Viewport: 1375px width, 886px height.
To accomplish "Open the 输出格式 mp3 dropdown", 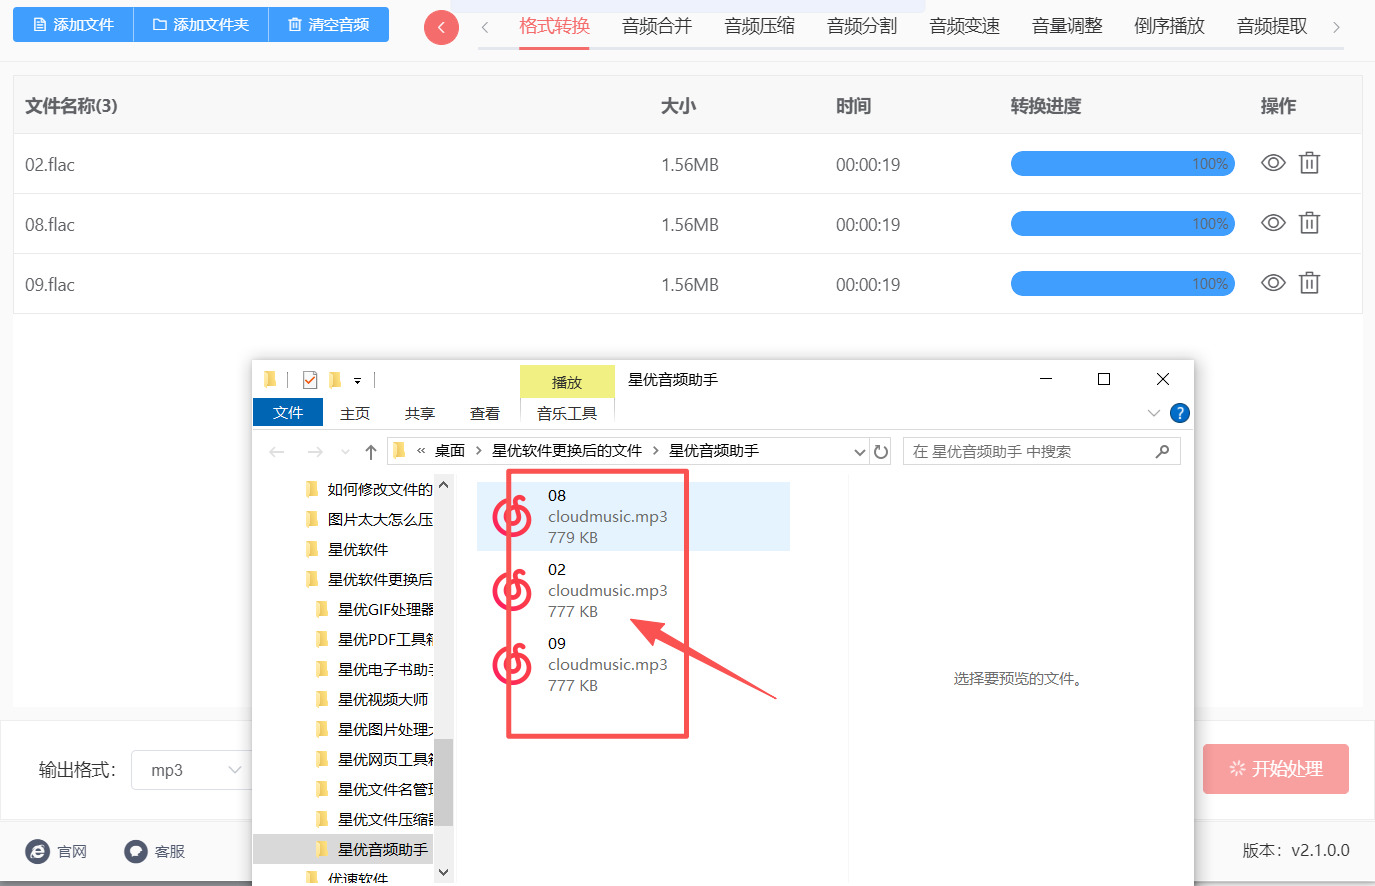I will tap(191, 770).
